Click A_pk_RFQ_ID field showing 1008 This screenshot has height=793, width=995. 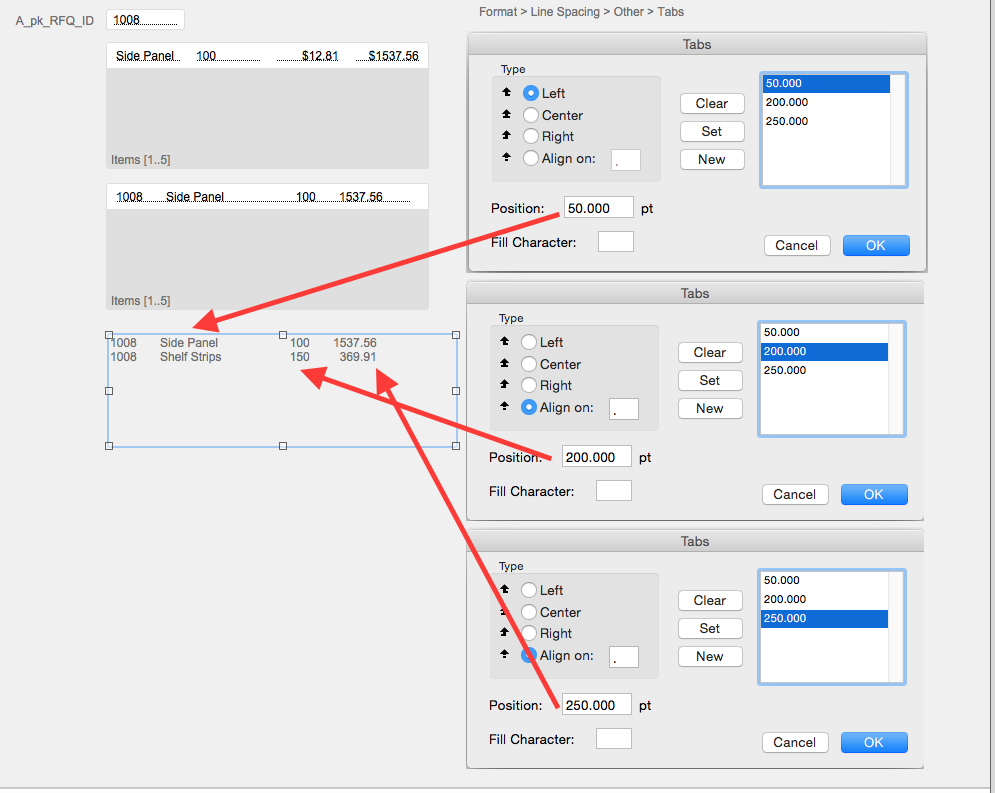145,20
